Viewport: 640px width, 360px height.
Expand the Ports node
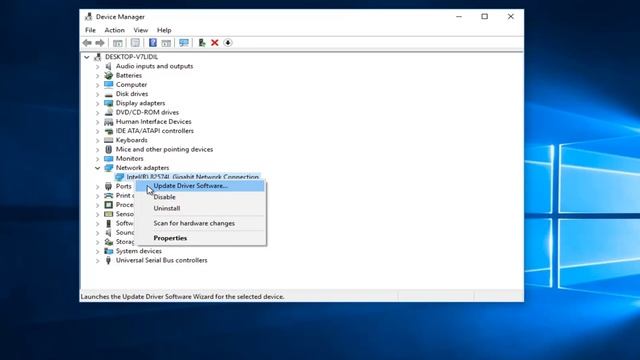click(97, 187)
